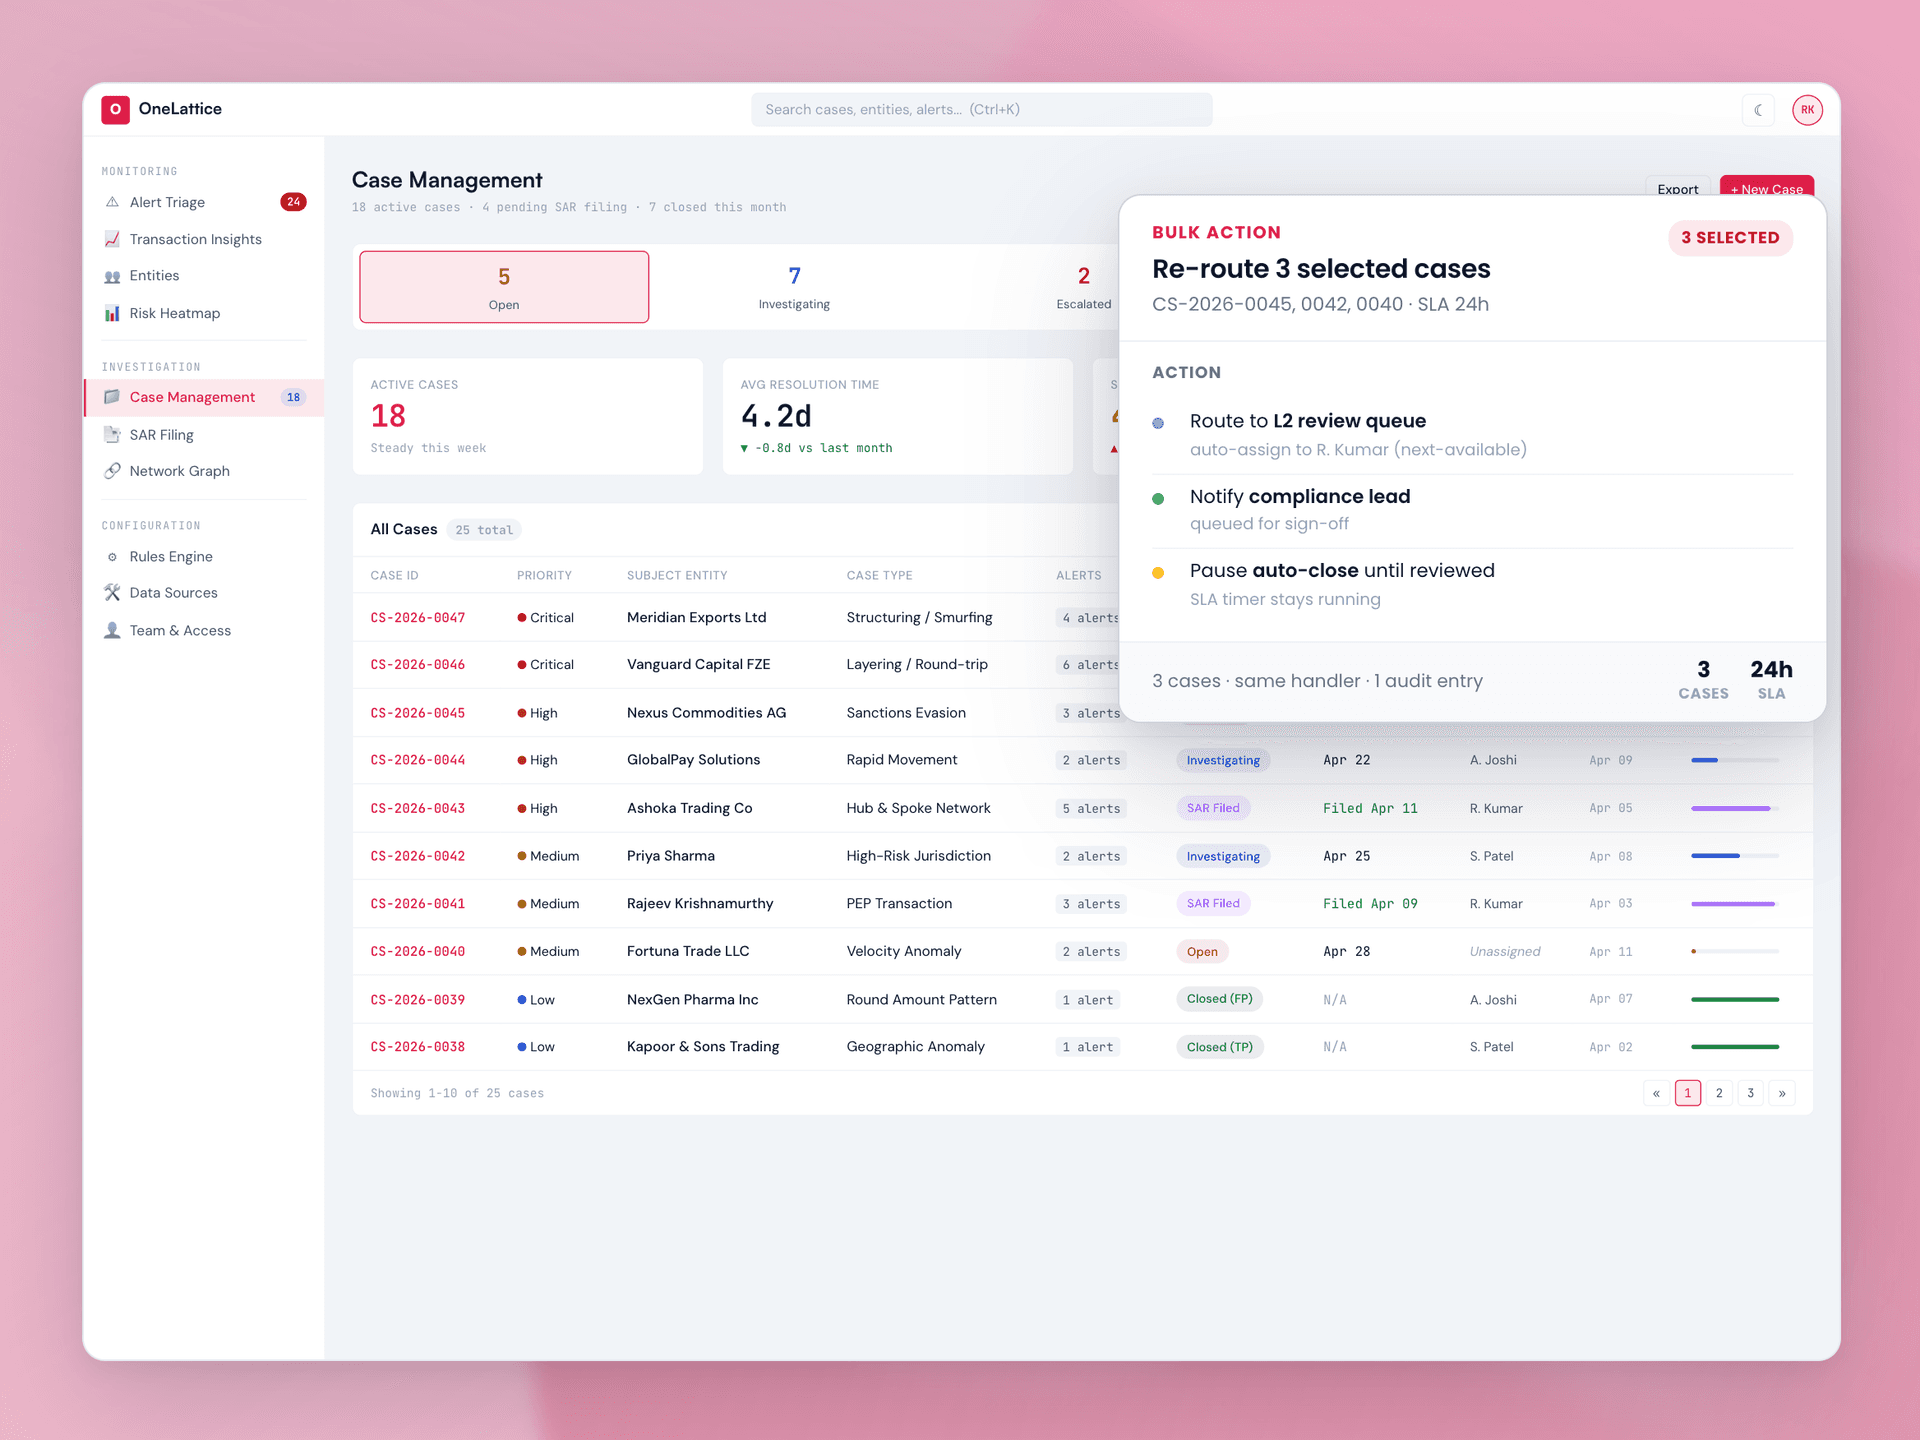Click the Case Management folder icon
This screenshot has height=1440, width=1920.
point(112,397)
